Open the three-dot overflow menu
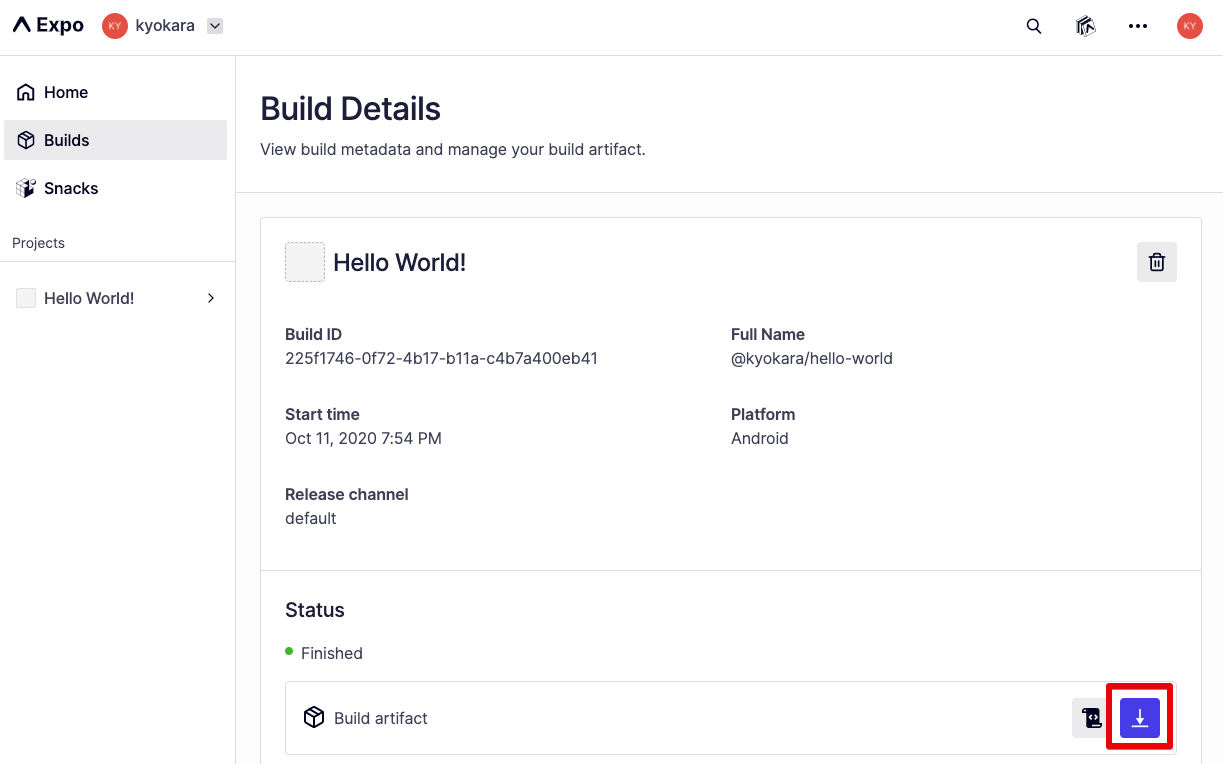The height and width of the screenshot is (764, 1223). (1137, 26)
